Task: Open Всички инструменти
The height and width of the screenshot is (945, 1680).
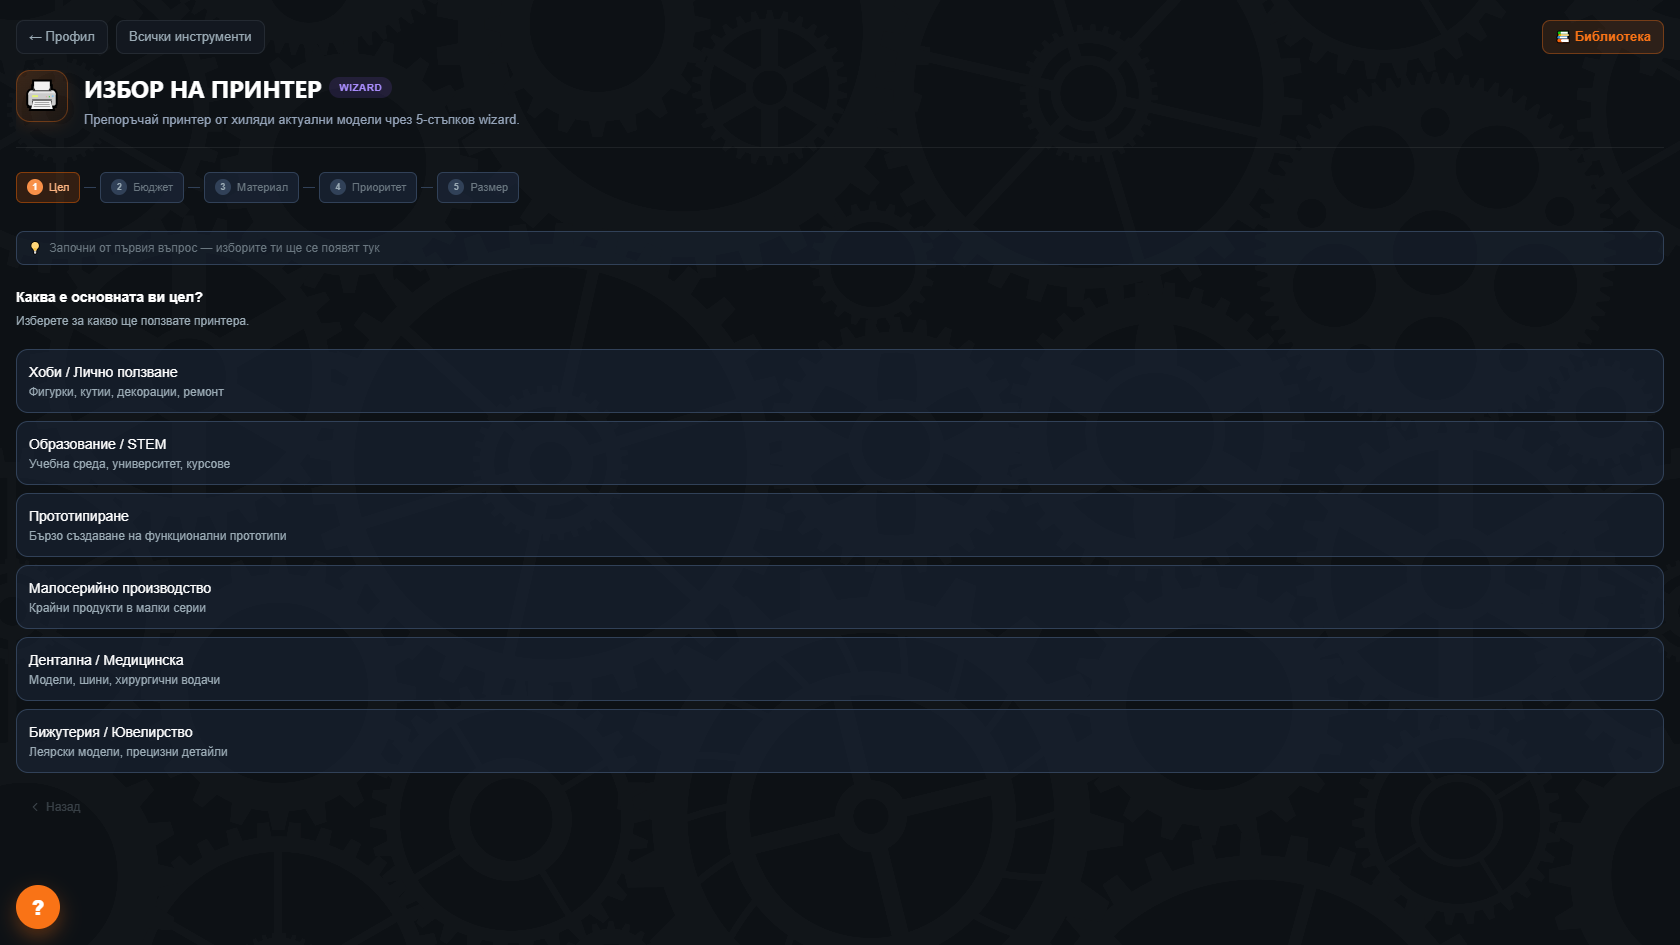Action: tap(190, 37)
